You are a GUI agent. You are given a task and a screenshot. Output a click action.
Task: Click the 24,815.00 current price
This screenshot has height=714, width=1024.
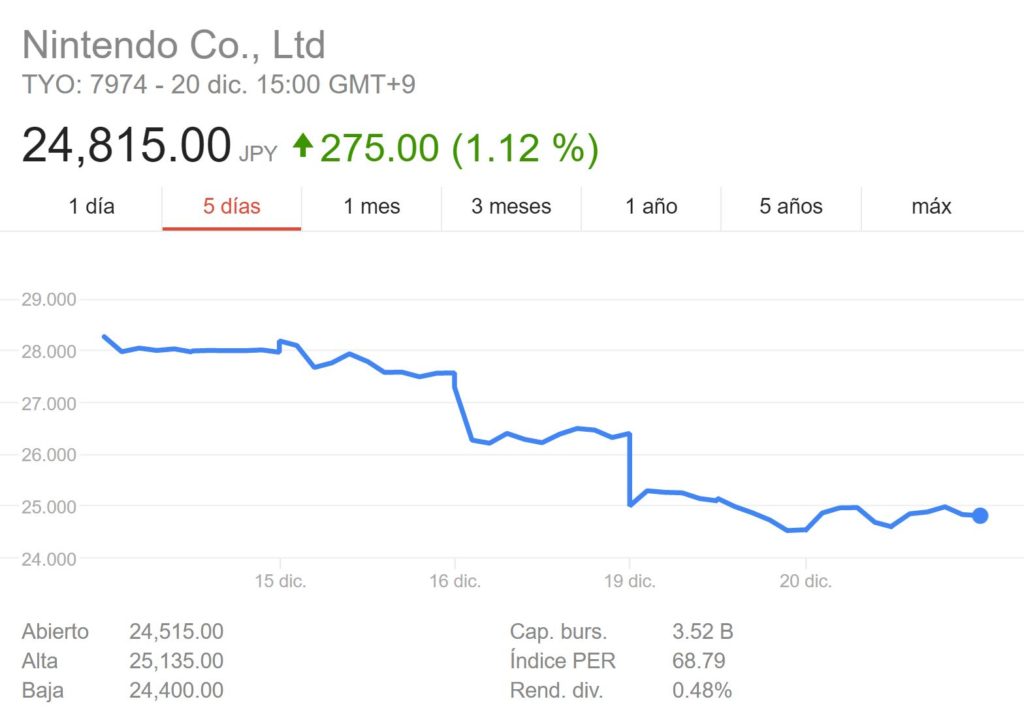pos(127,147)
